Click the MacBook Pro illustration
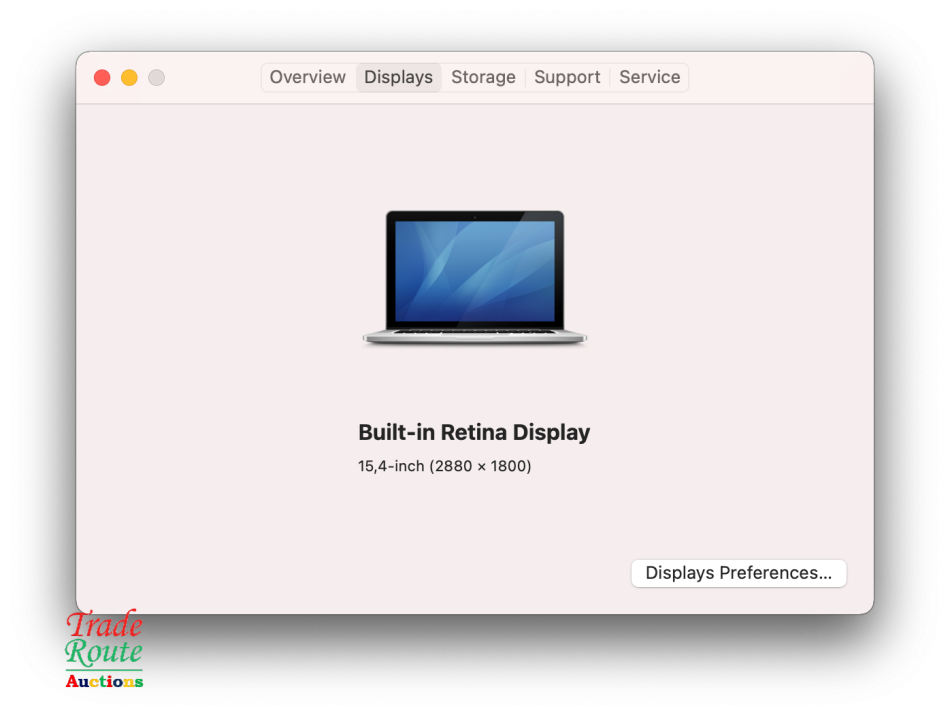Image resolution: width=950 pixels, height=715 pixels. click(474, 277)
